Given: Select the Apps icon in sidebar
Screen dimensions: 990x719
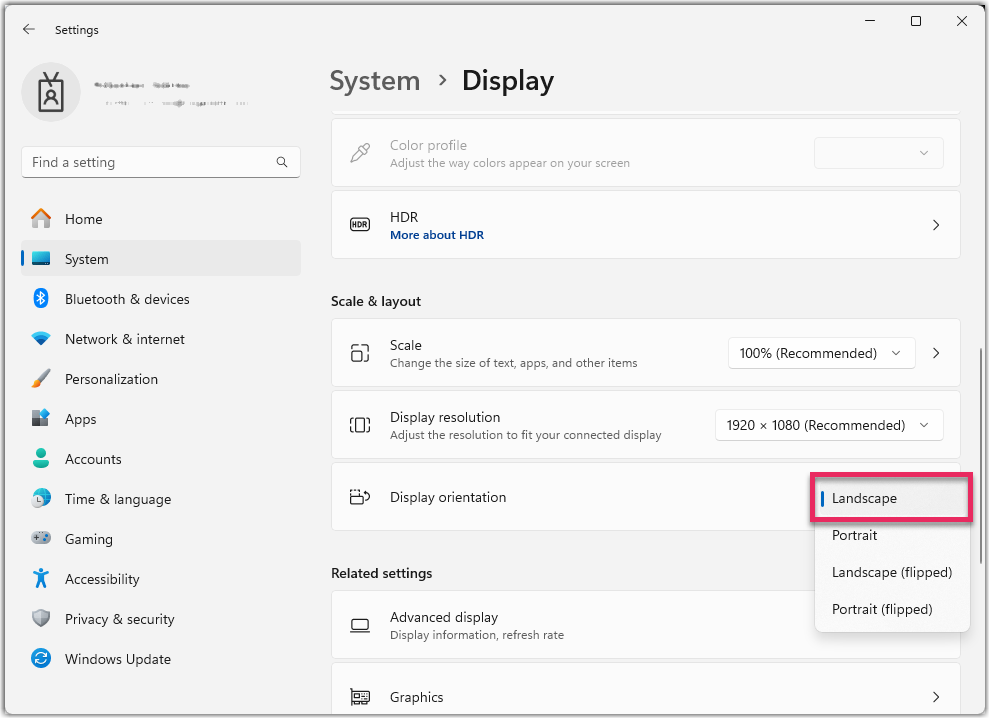Looking at the screenshot, I should (41, 419).
